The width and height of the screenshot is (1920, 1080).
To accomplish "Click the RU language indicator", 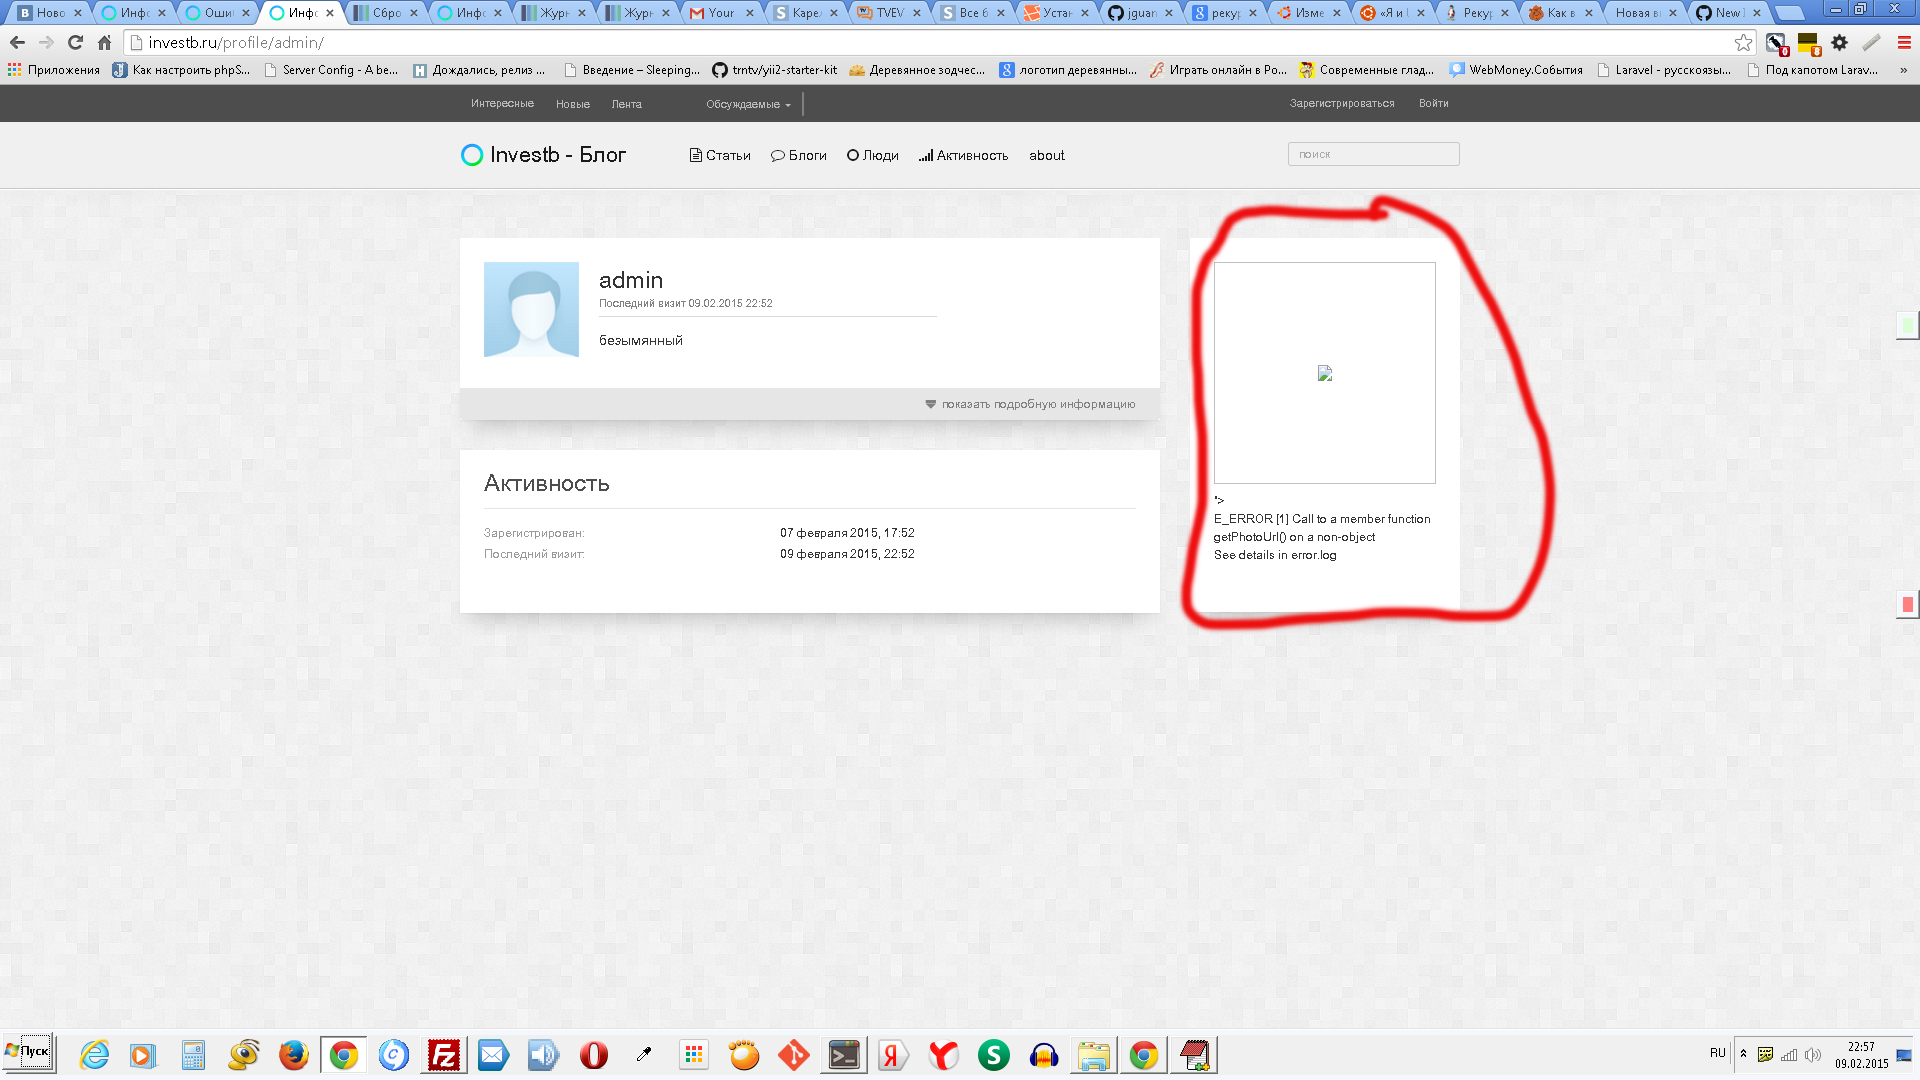I will pos(1717,1053).
